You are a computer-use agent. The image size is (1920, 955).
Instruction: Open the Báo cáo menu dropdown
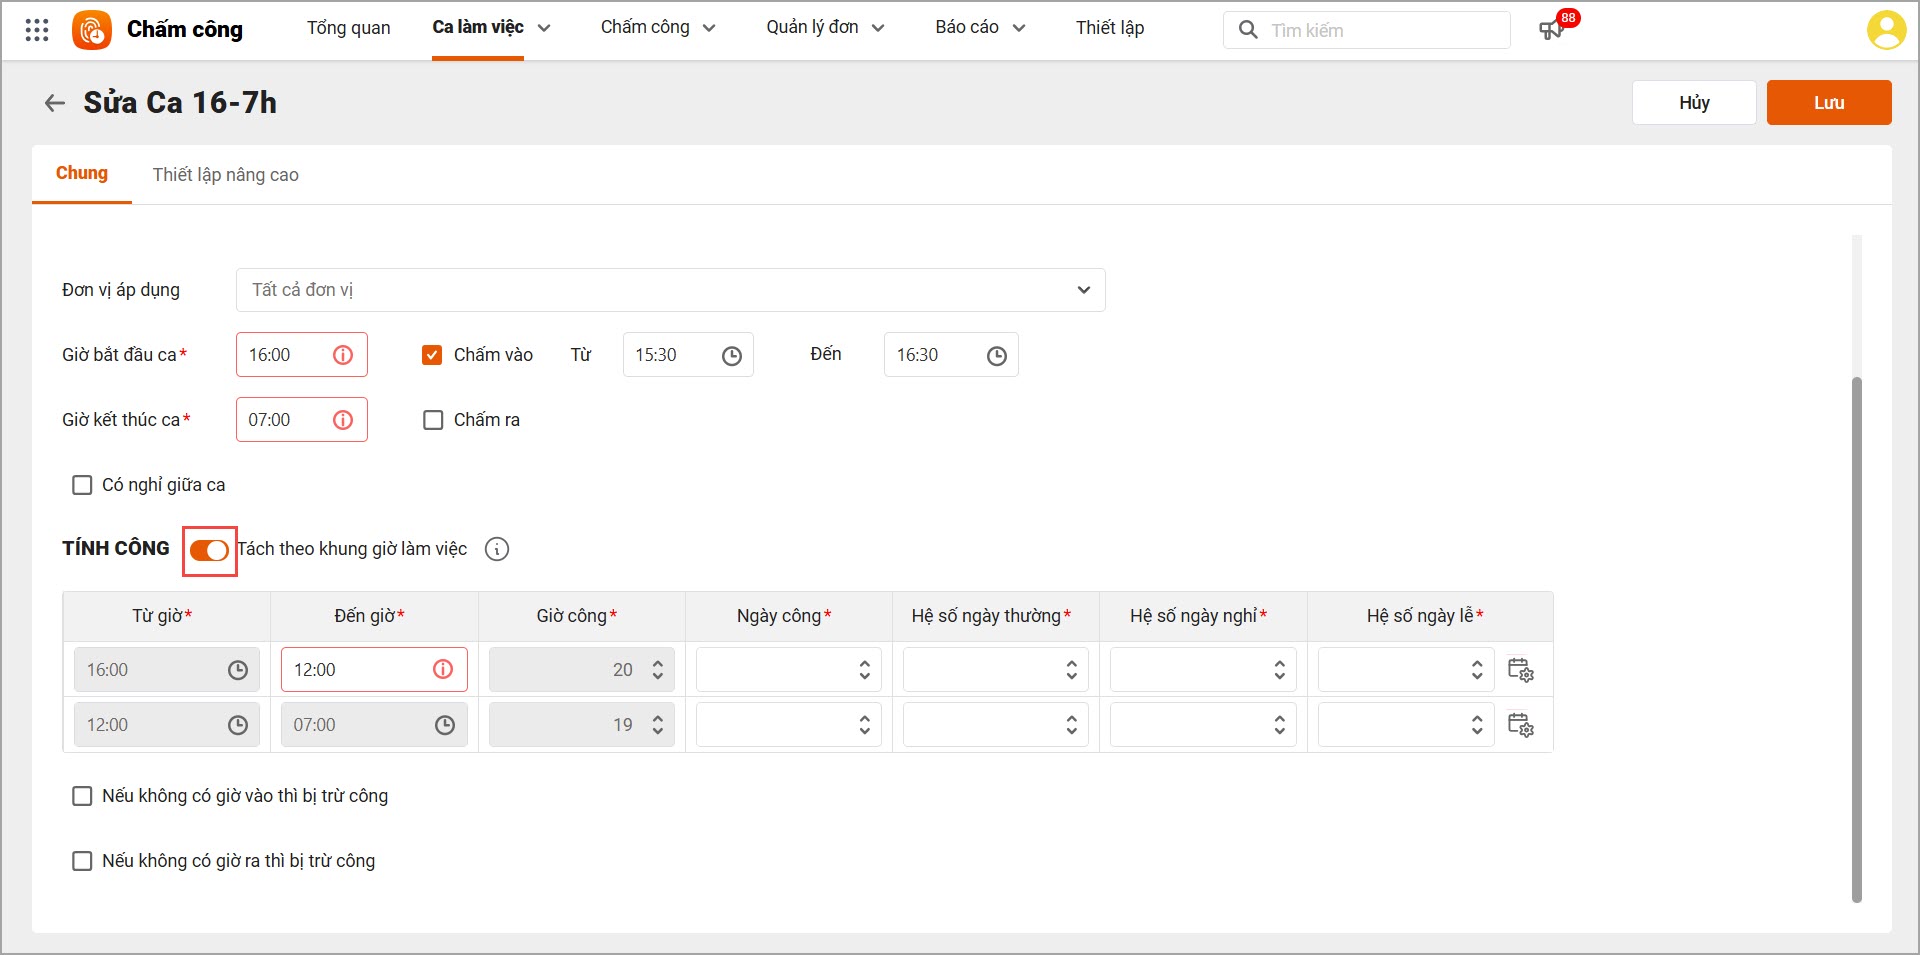click(x=980, y=28)
